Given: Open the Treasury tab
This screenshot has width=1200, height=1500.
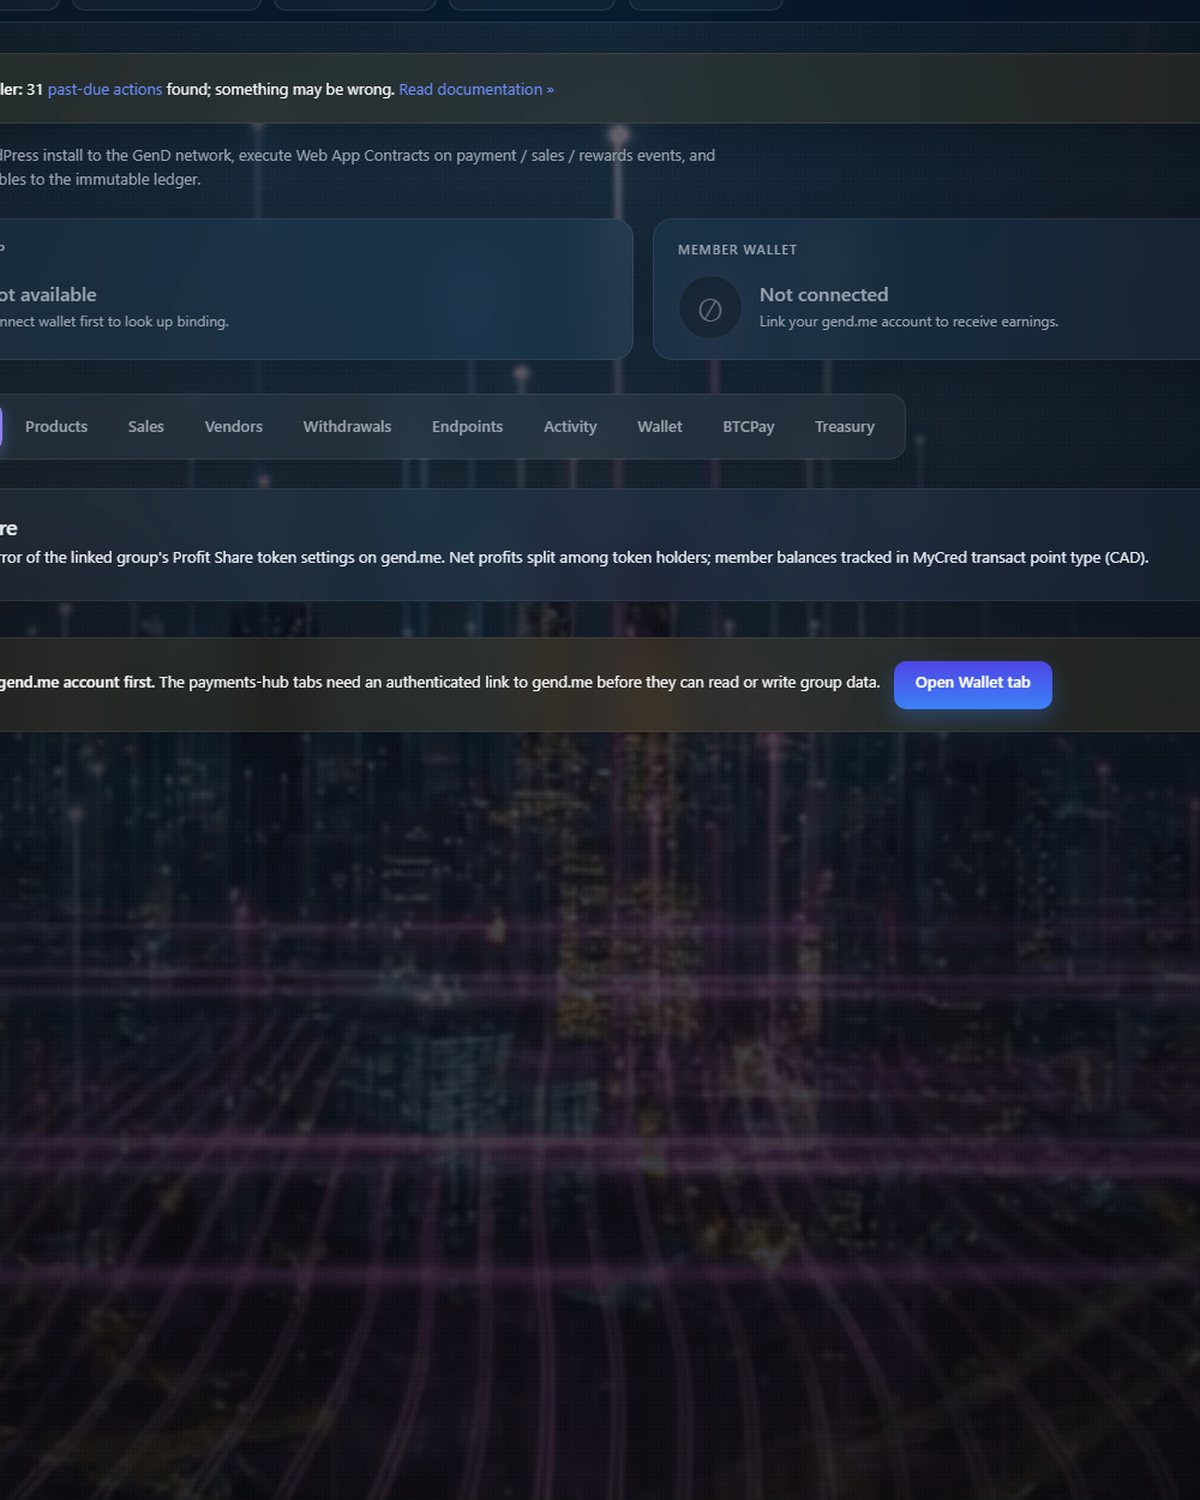Looking at the screenshot, I should click(x=845, y=427).
